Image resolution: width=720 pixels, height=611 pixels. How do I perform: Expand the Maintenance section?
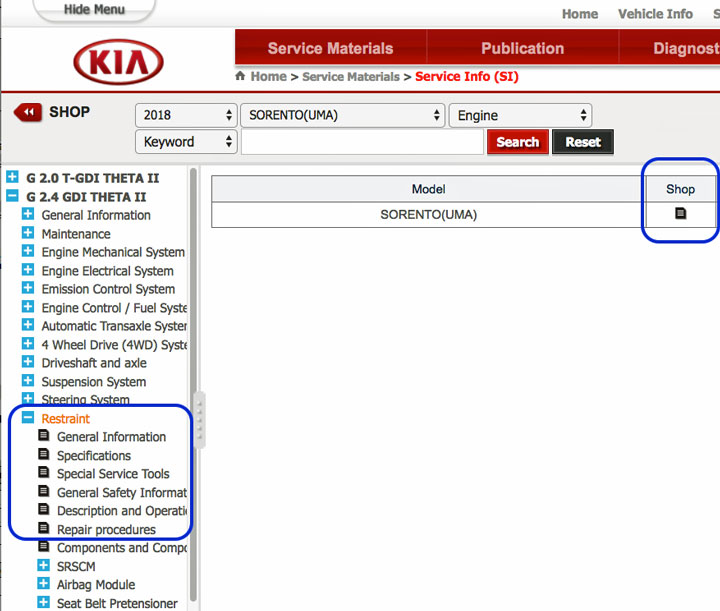tap(28, 233)
